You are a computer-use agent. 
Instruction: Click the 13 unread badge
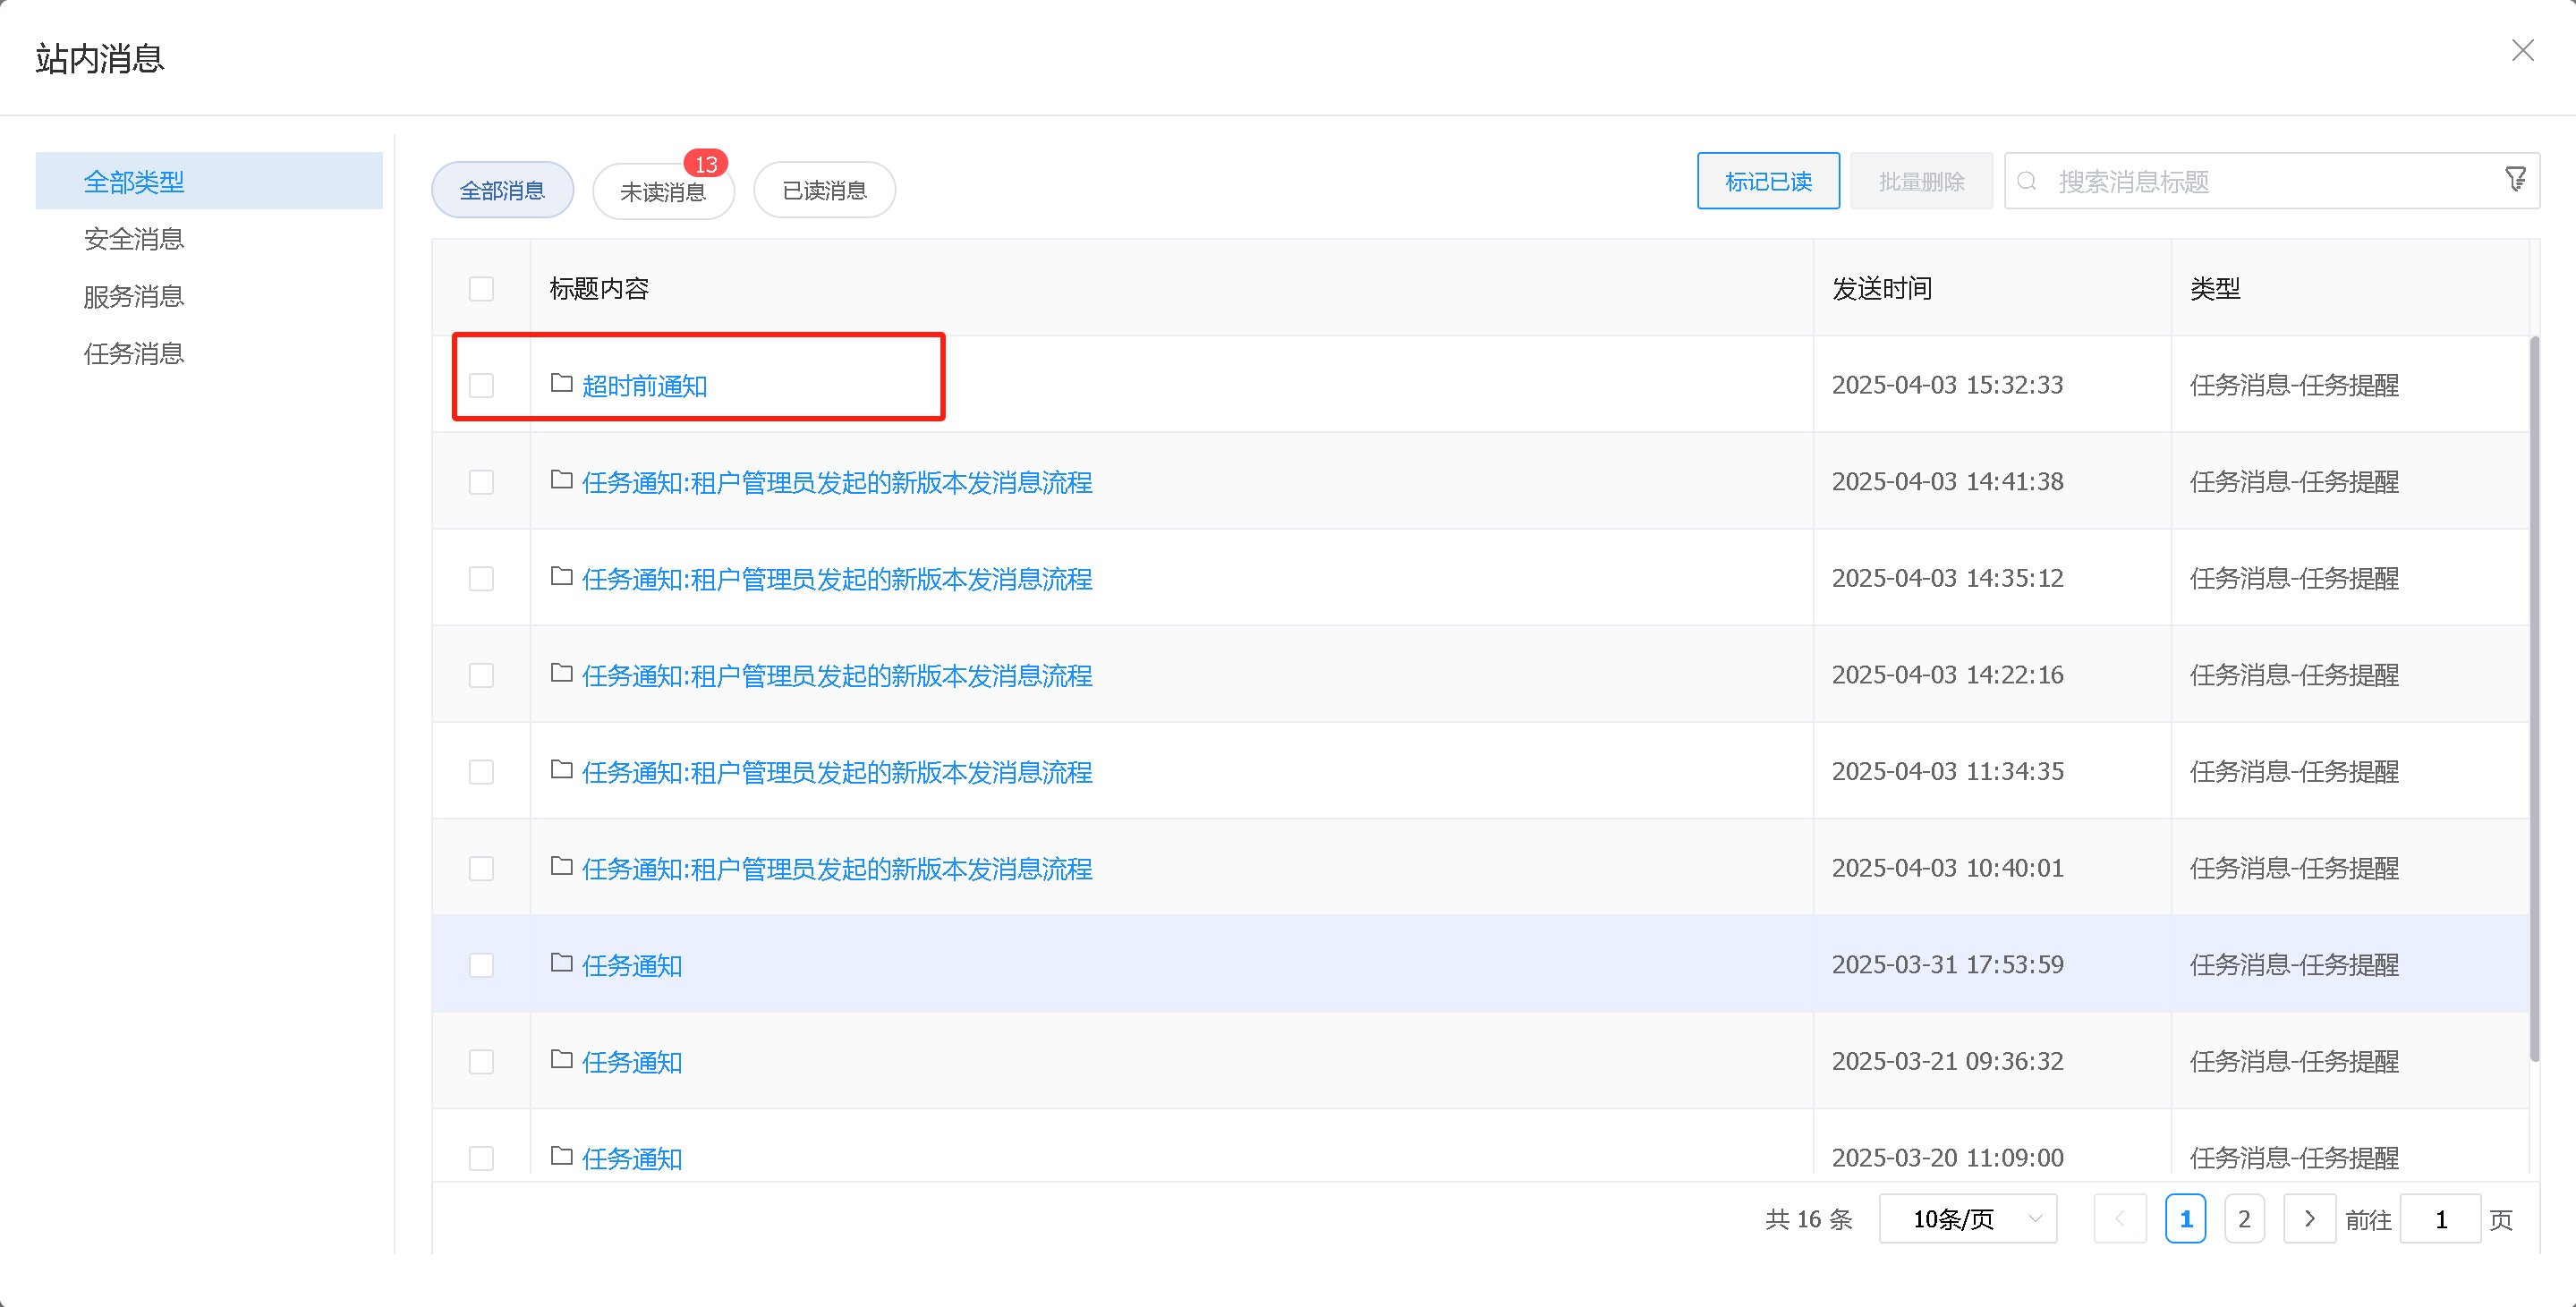(x=706, y=163)
